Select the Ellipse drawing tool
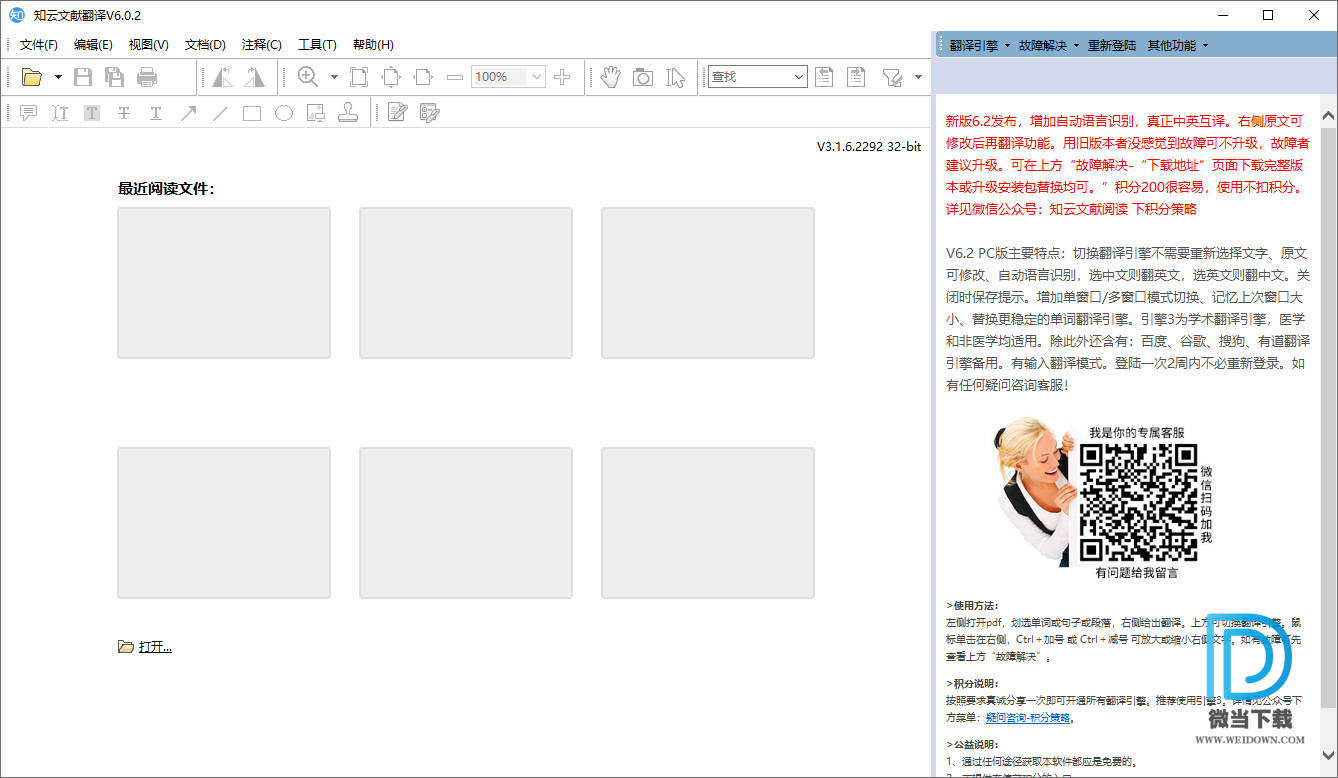 click(284, 113)
